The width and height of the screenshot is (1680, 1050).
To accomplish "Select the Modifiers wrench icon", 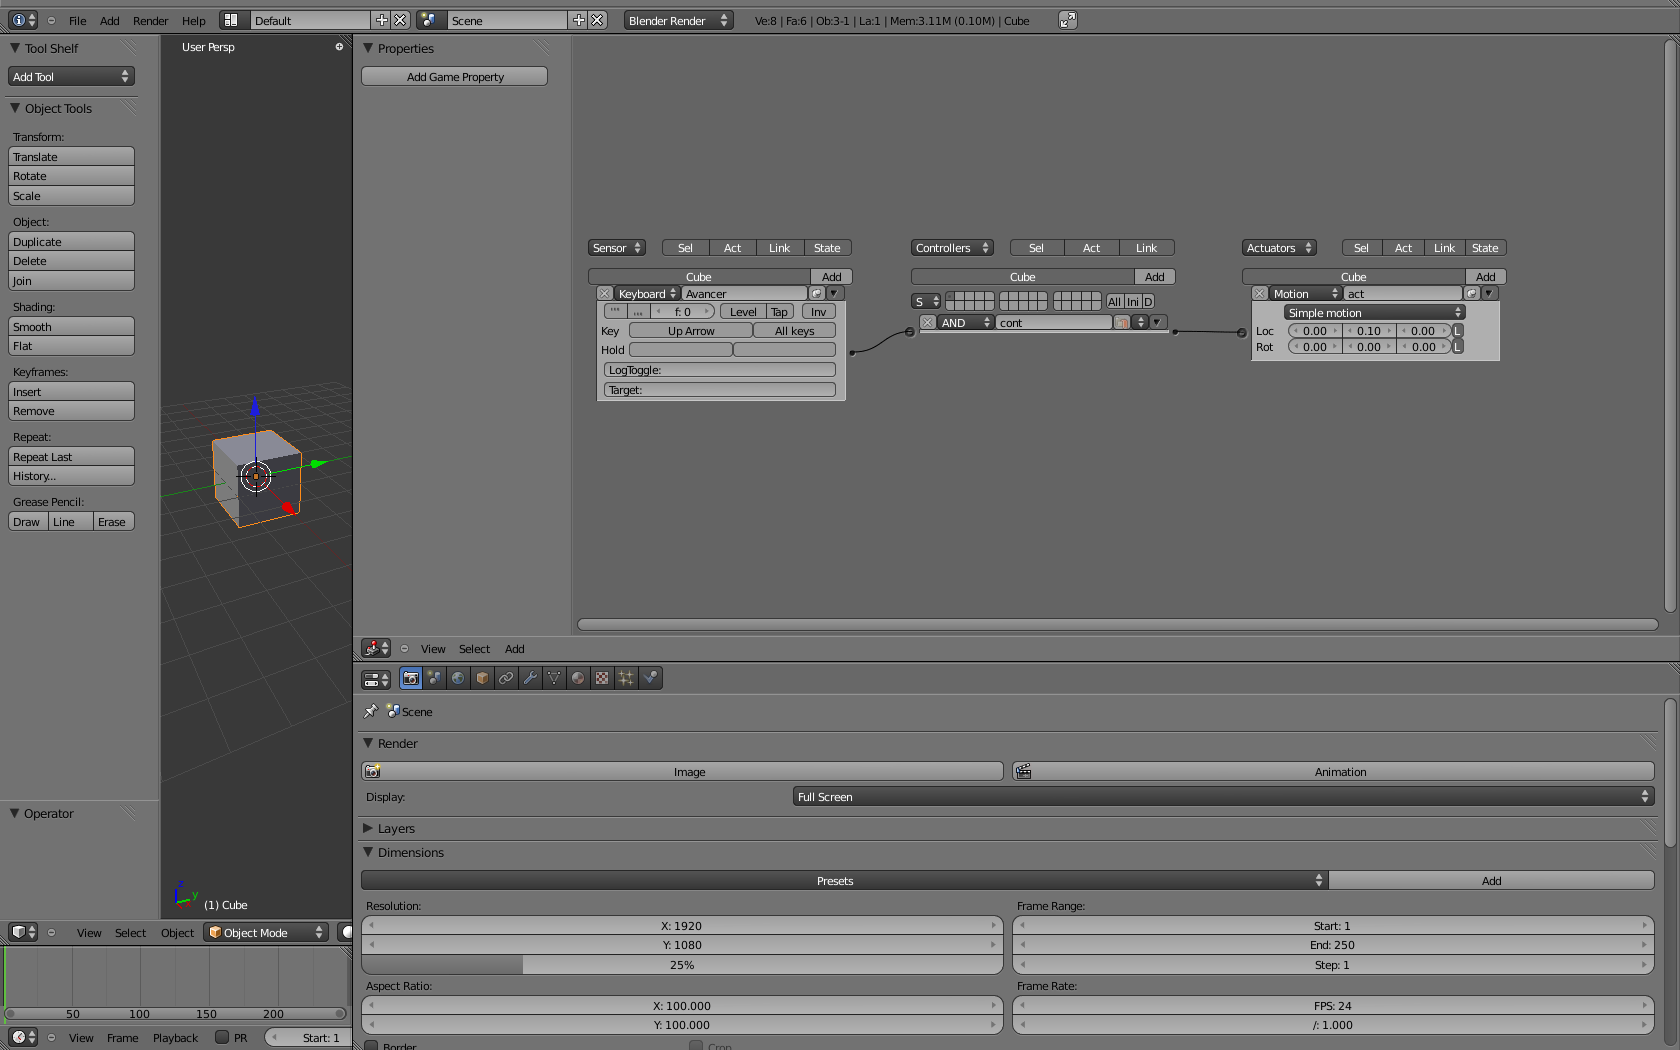I will coord(530,678).
